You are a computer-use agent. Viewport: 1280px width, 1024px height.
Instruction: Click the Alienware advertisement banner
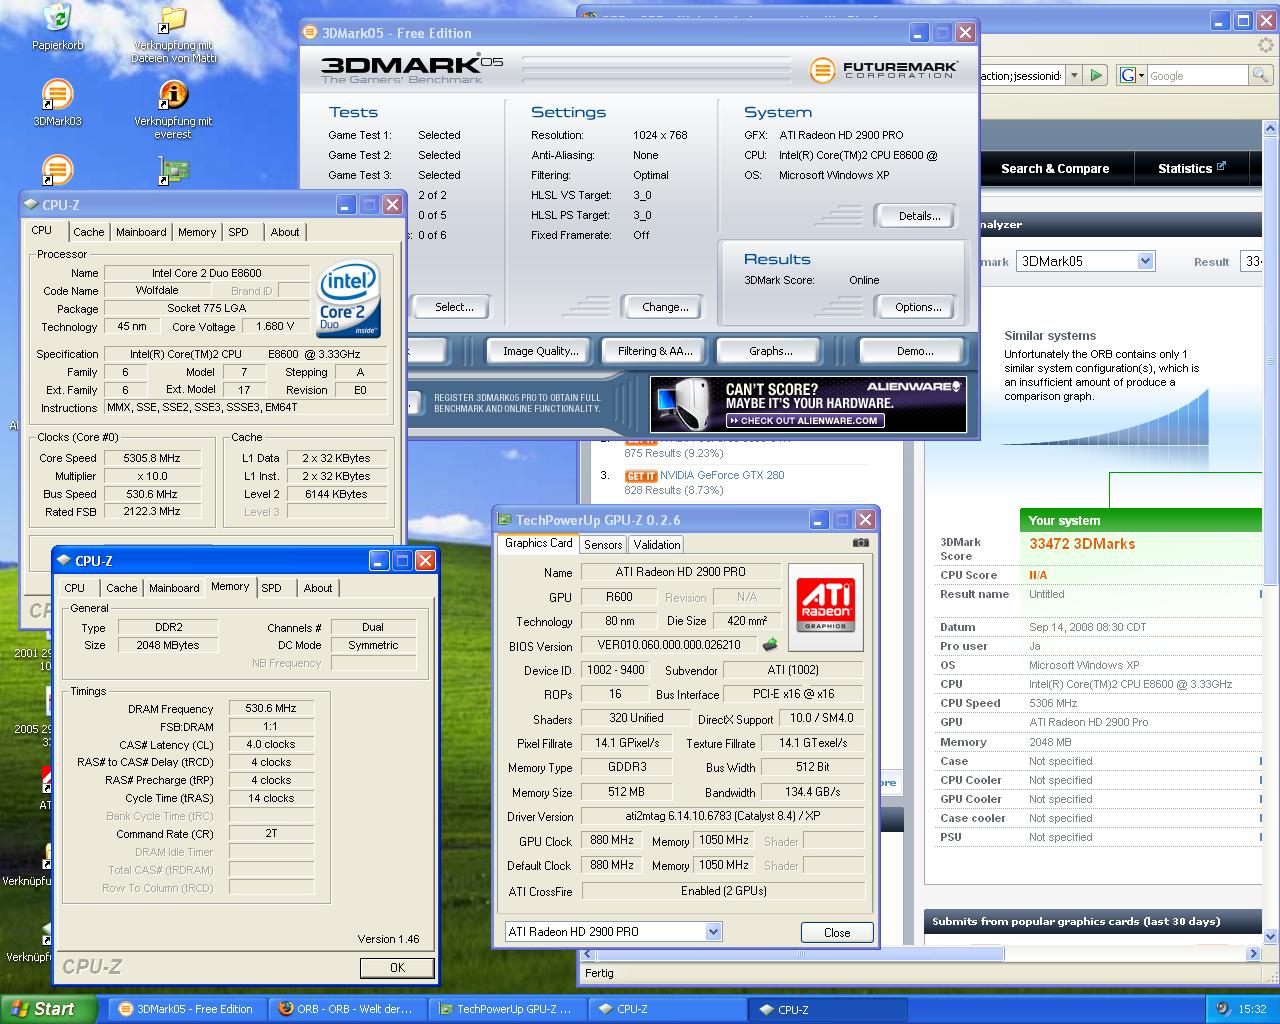[808, 404]
